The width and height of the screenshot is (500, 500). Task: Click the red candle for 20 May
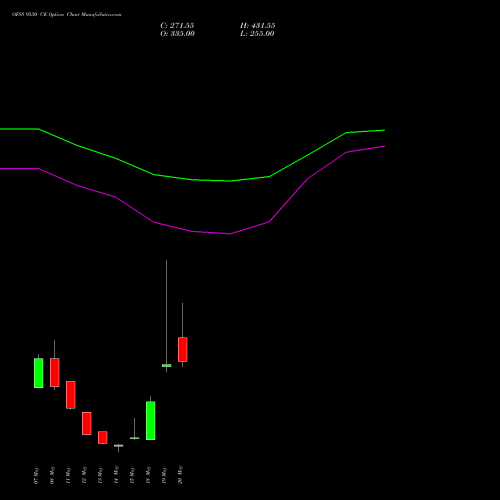[183, 349]
